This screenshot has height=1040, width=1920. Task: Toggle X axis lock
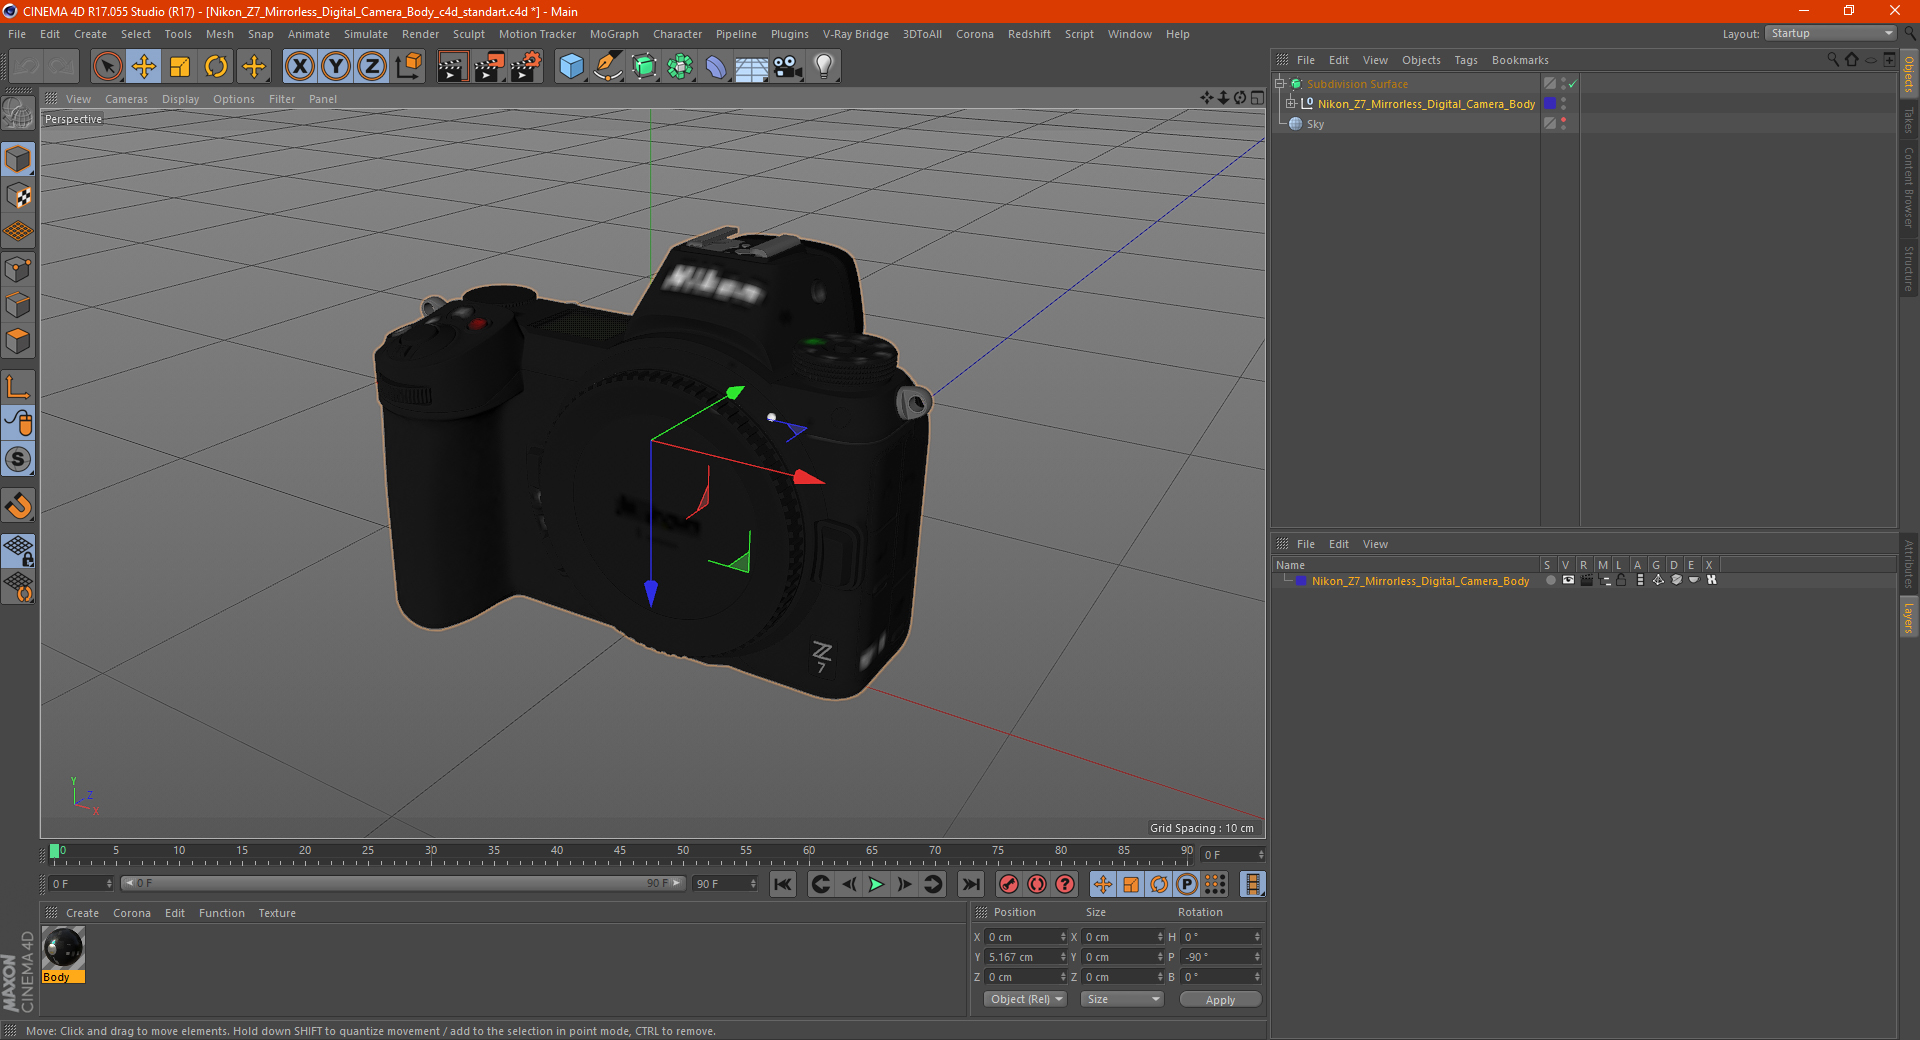click(299, 67)
